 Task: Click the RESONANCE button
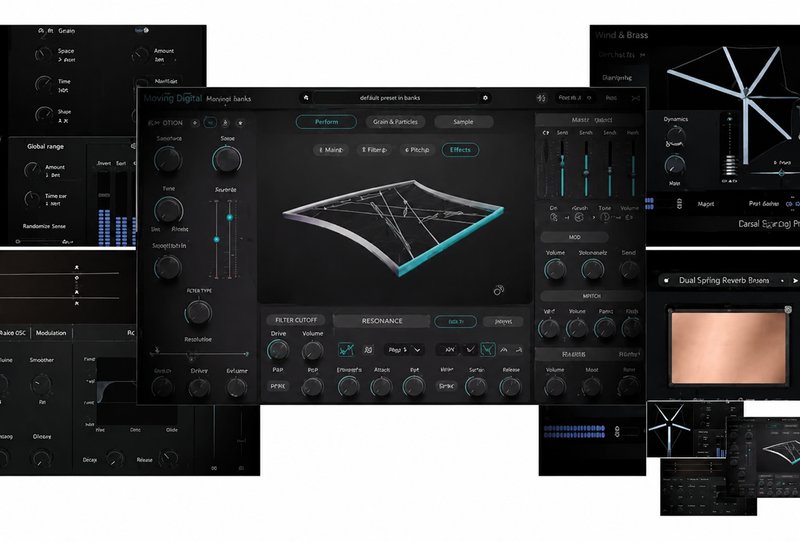[x=382, y=321]
